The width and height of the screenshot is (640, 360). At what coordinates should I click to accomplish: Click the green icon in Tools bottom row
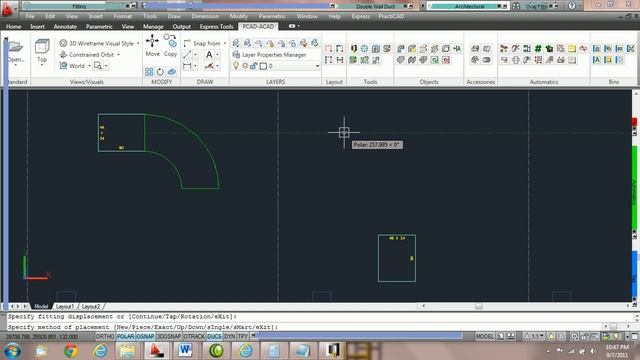(x=353, y=60)
